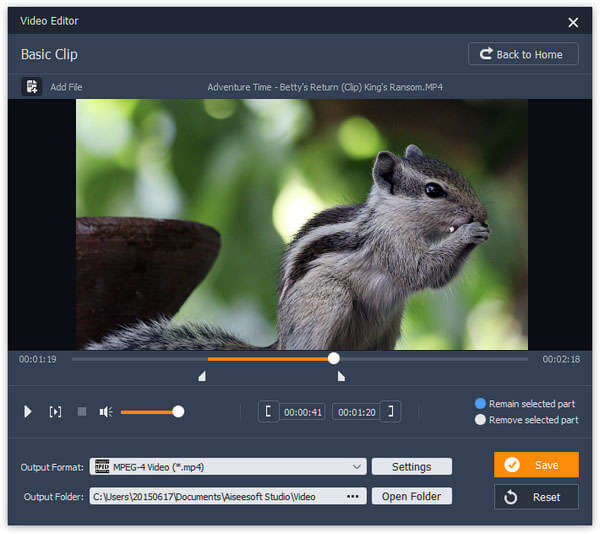The image size is (600, 534).
Task: Click the start time 00:00:41 field
Action: (x=302, y=412)
